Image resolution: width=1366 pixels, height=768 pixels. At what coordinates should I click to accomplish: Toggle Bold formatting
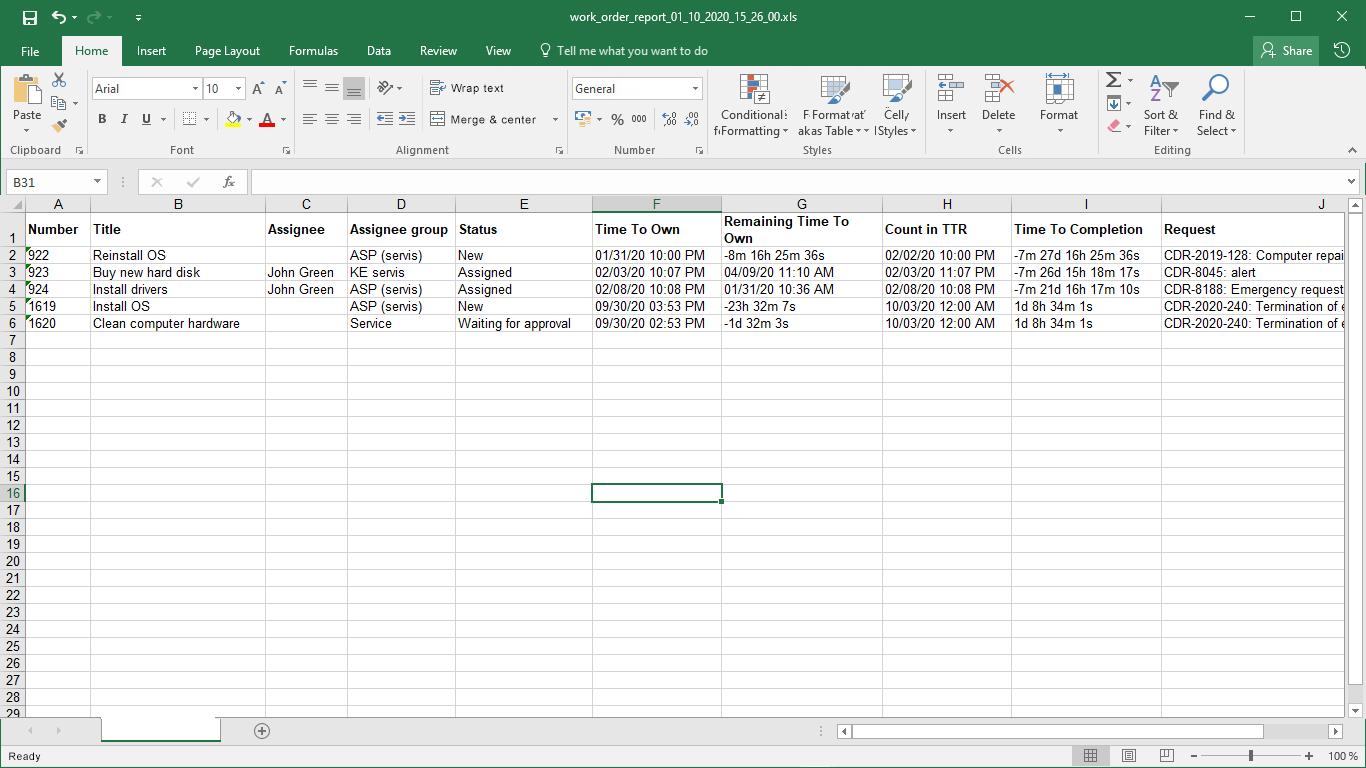(102, 119)
